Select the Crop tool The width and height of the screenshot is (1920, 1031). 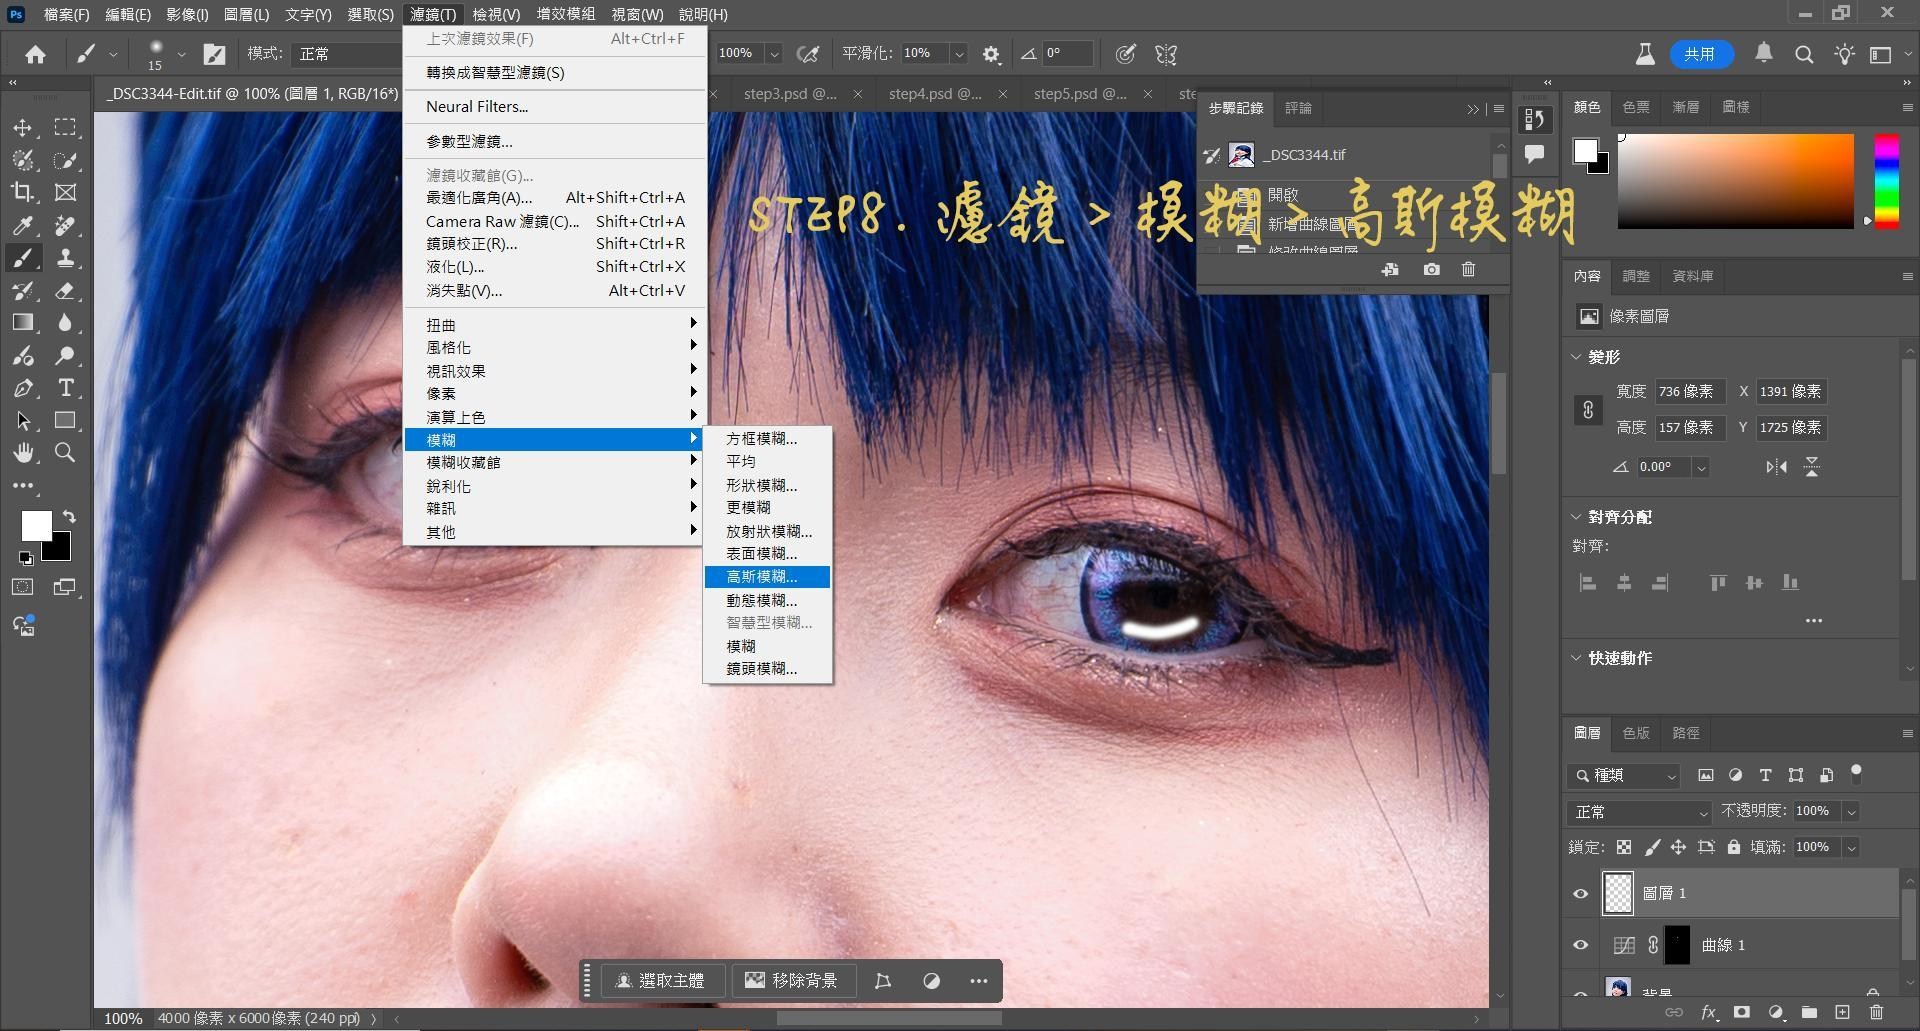pos(23,192)
